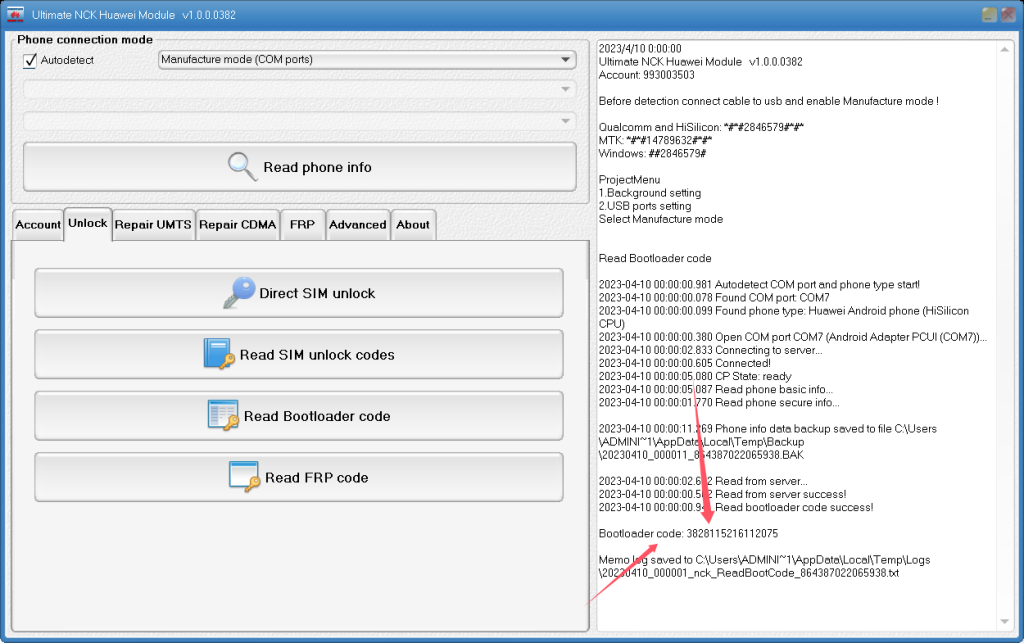1024x643 pixels.
Task: Click the Autodetect label text
Action: click(67, 60)
